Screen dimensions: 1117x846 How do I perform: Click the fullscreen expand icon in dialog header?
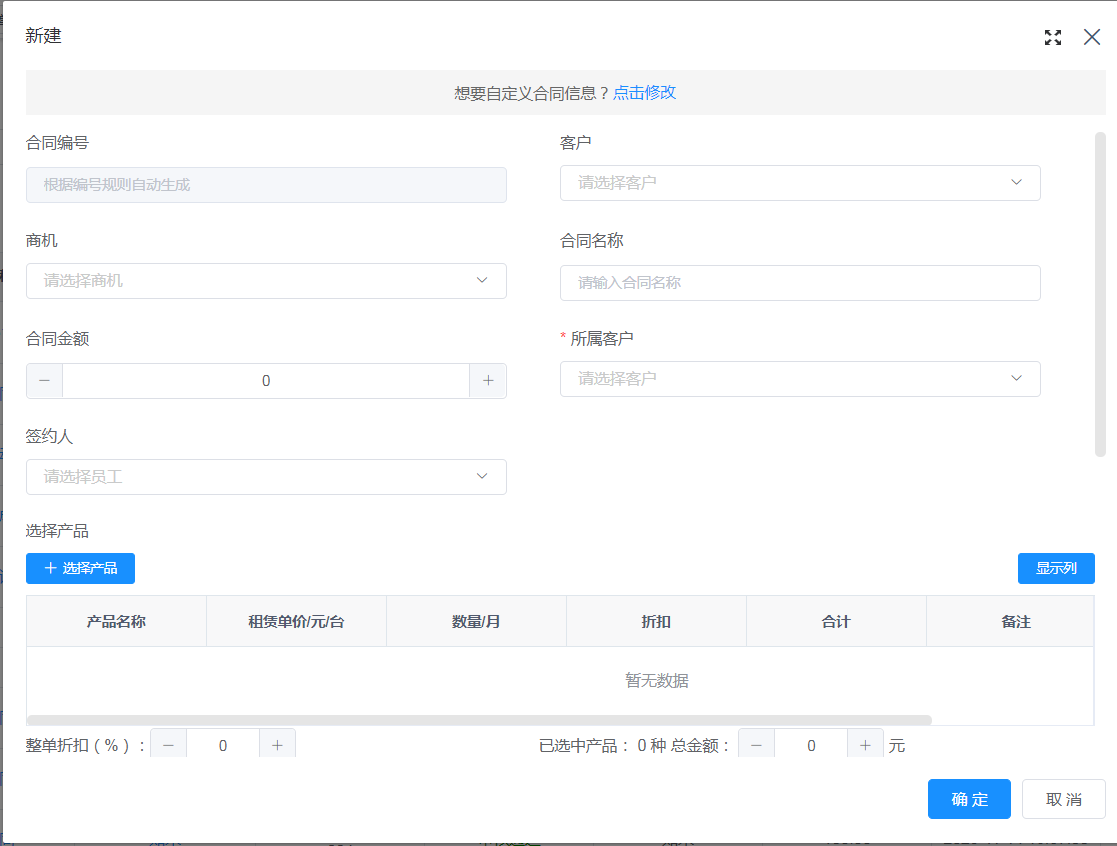(x=1052, y=38)
